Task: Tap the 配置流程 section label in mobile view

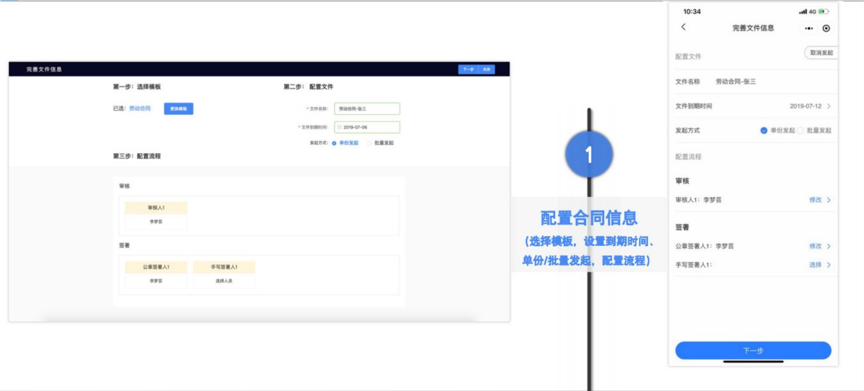Action: (688, 157)
